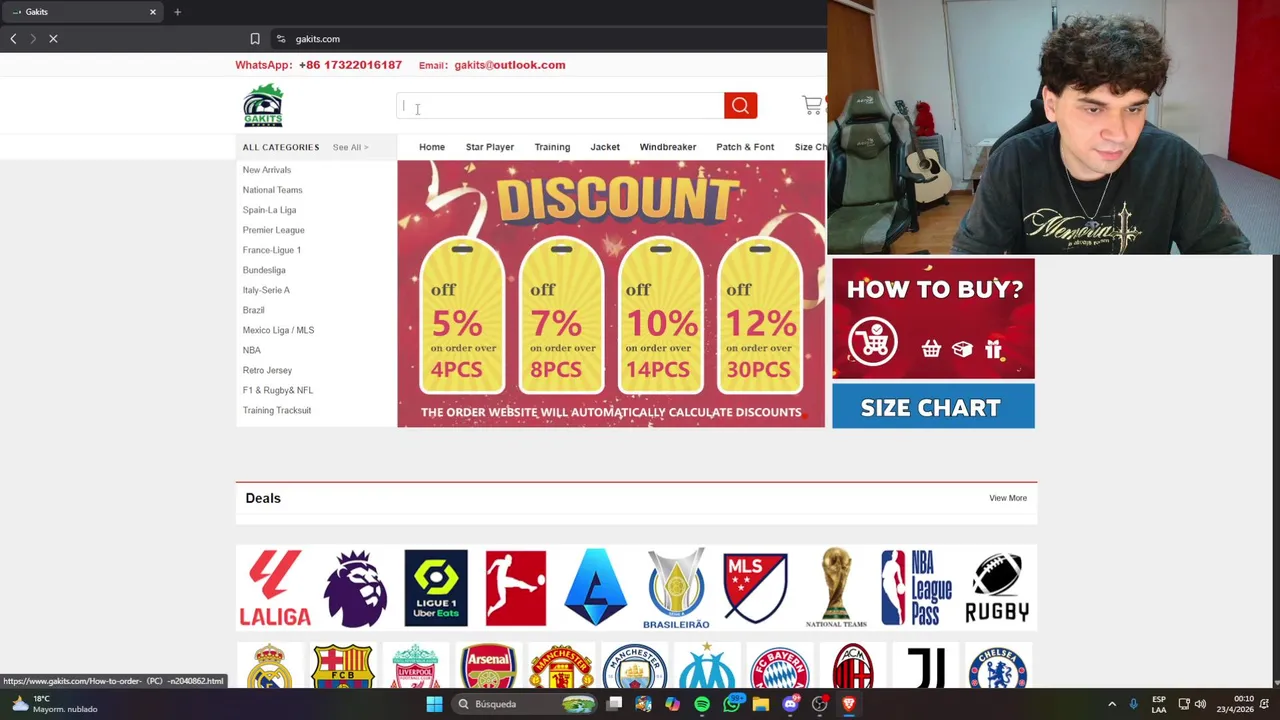Select the Juventus crest
The image size is (1280, 720).
[925, 667]
